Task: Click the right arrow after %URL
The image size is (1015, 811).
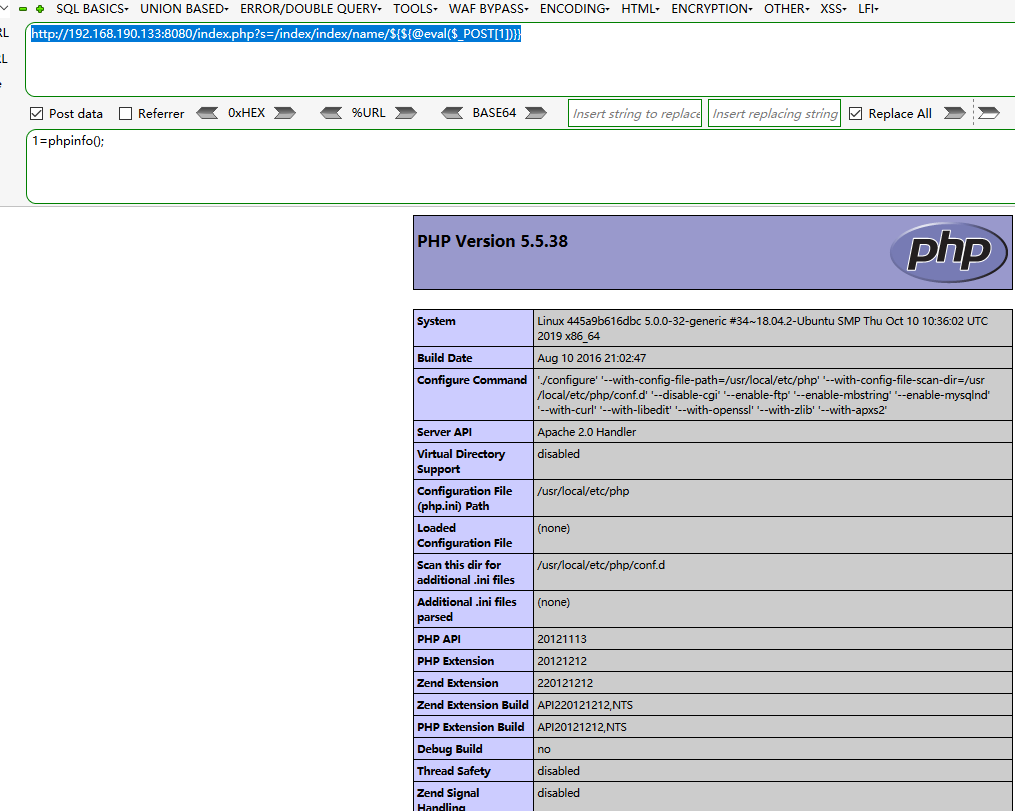Action: click(406, 113)
